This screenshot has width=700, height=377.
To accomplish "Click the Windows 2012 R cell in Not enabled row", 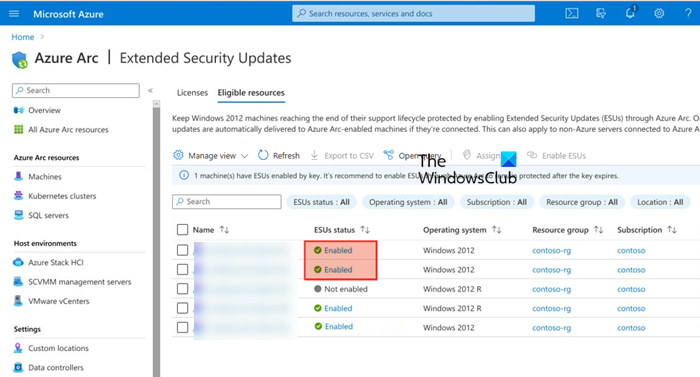I will coord(452,289).
